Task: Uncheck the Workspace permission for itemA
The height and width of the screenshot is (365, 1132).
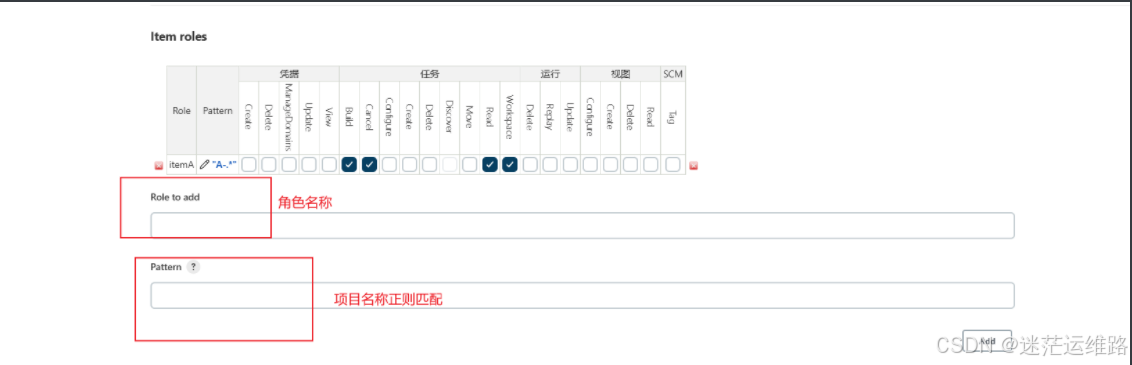Action: point(510,164)
